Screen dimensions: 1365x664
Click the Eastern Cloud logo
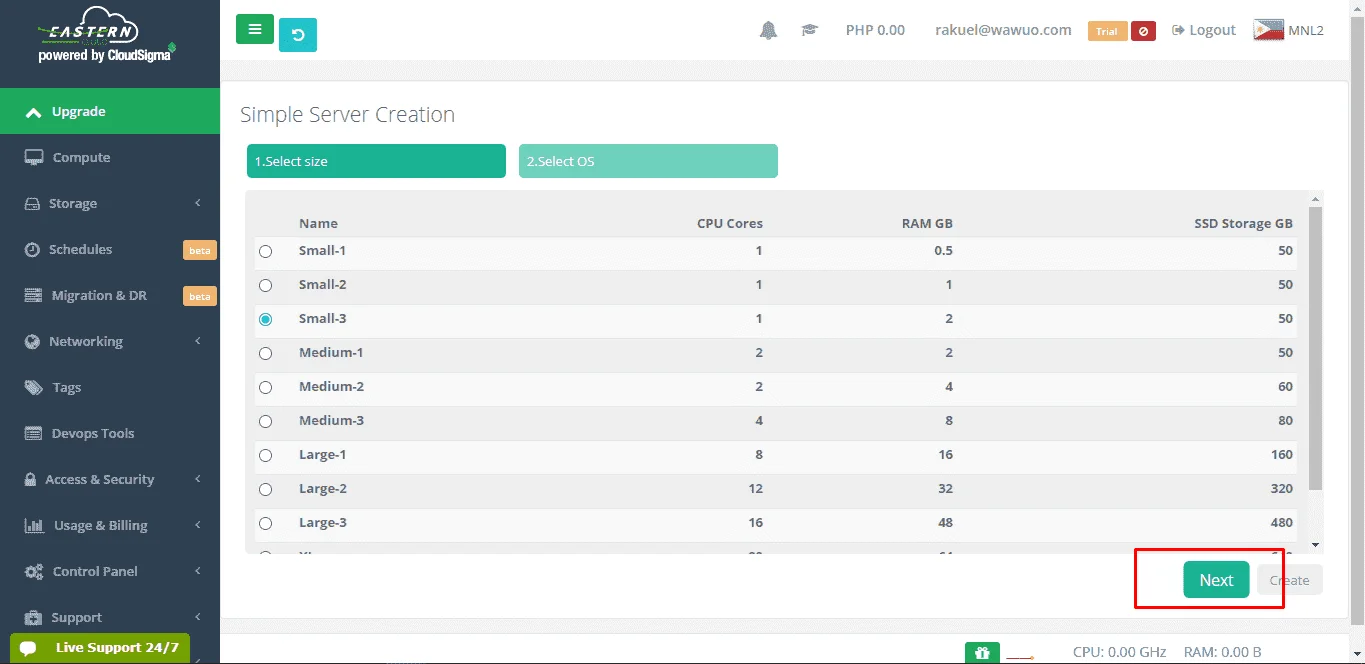point(107,35)
